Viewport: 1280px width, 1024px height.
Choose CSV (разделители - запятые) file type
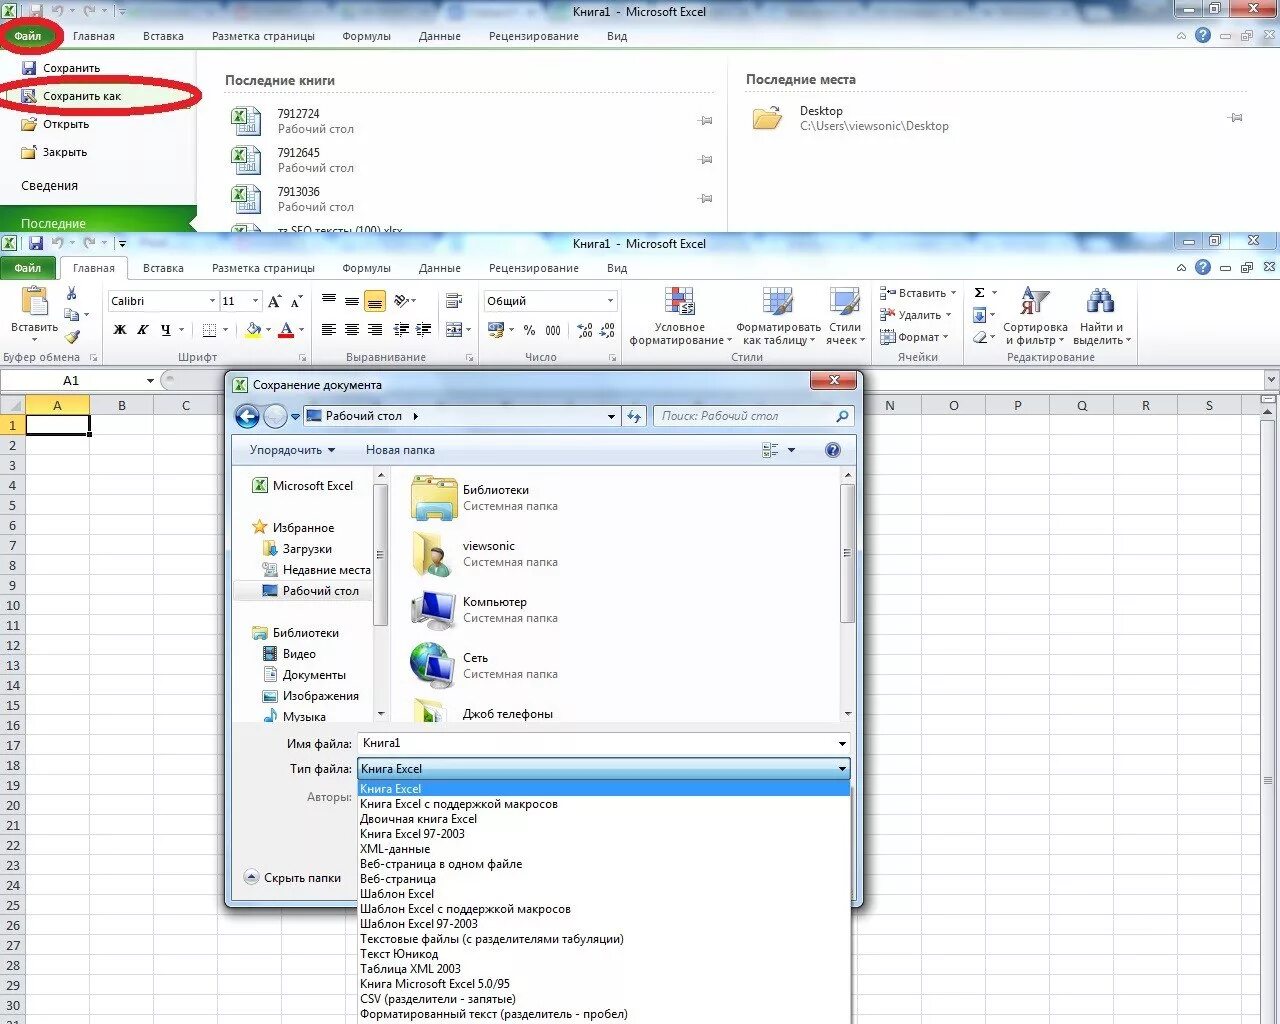coord(438,999)
